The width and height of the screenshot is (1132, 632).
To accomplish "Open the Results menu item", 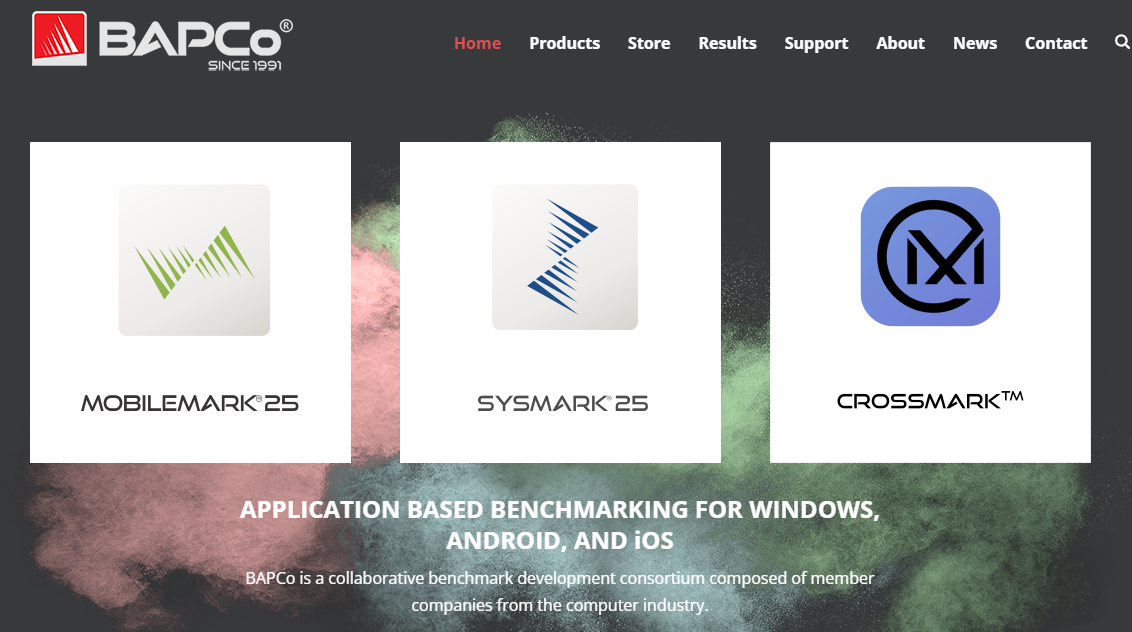I will 727,43.
